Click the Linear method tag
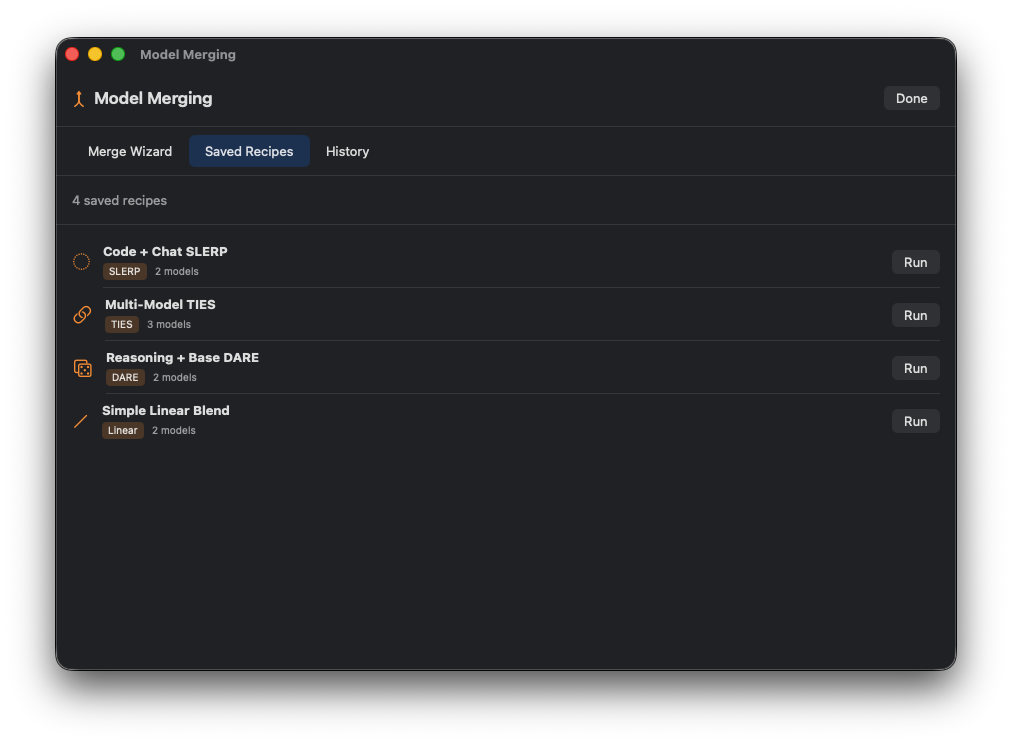This screenshot has width=1012, height=744. tap(123, 431)
